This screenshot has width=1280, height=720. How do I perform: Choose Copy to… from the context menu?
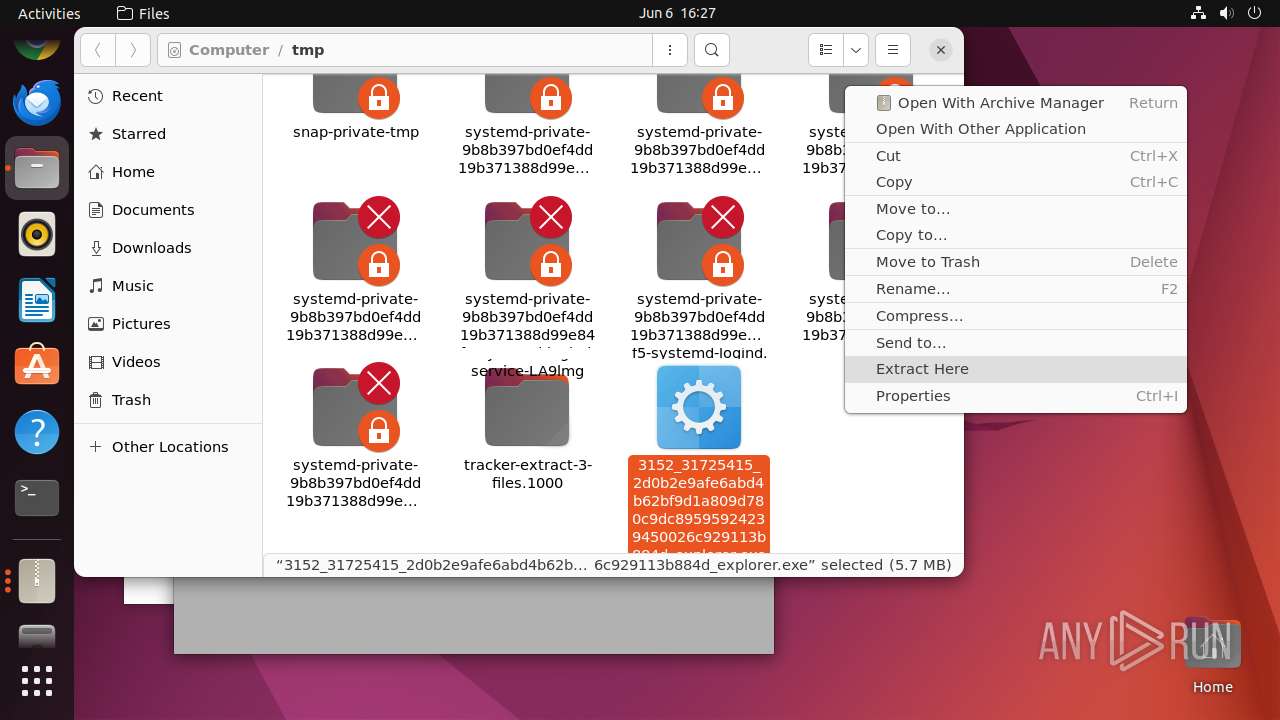coord(1015,235)
